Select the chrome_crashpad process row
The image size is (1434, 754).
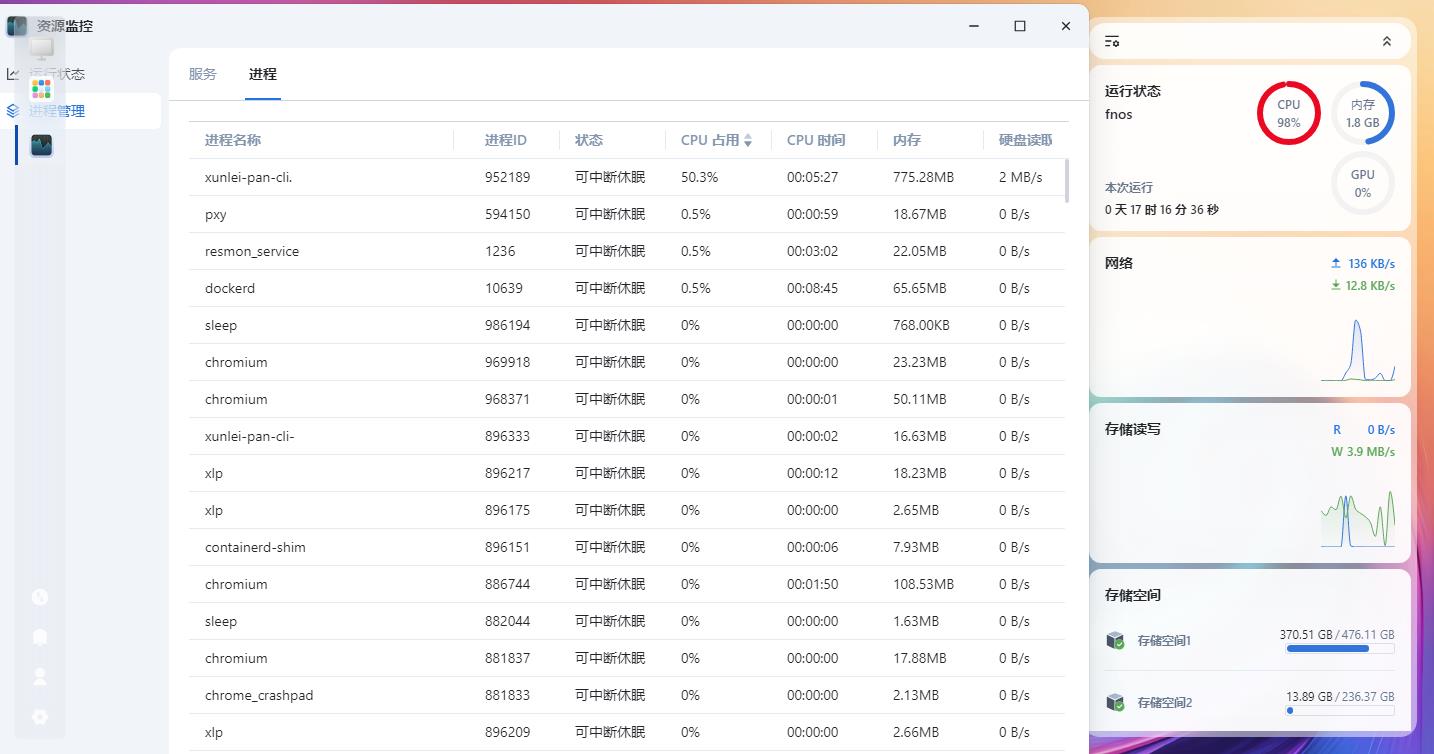(x=627, y=695)
